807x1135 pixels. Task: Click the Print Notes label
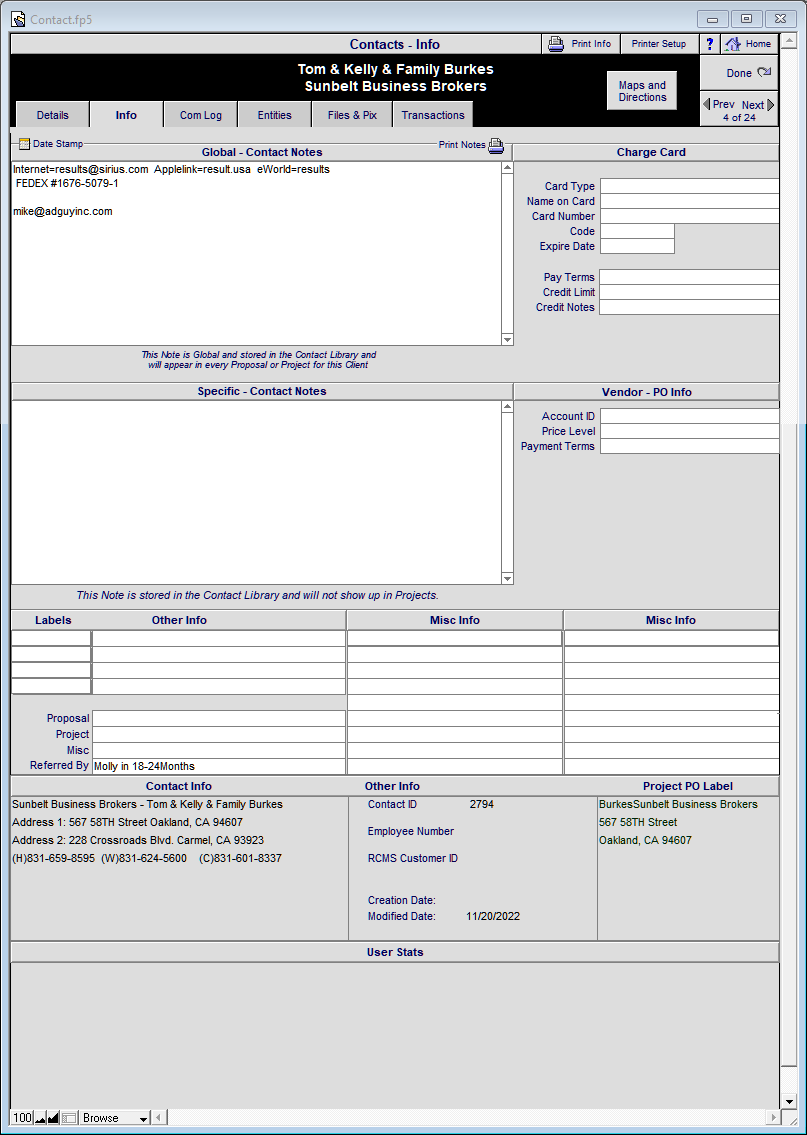[x=462, y=145]
